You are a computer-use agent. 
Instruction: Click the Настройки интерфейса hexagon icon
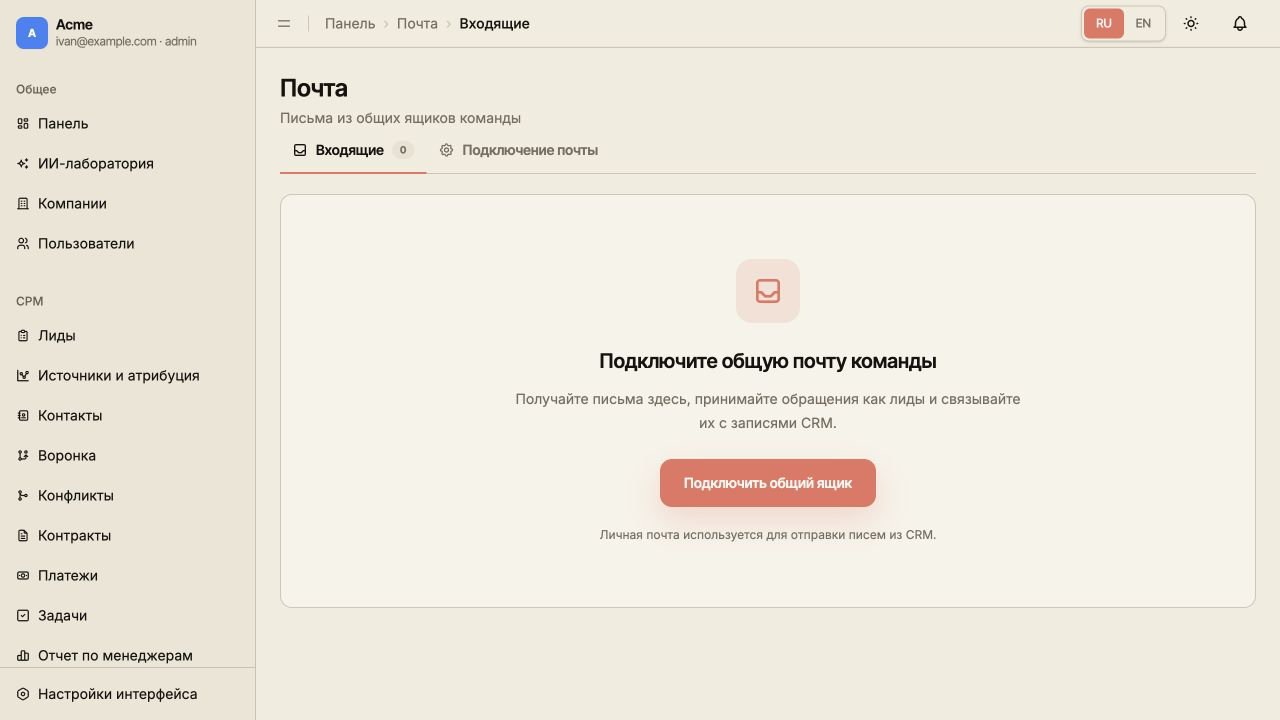tap(23, 694)
